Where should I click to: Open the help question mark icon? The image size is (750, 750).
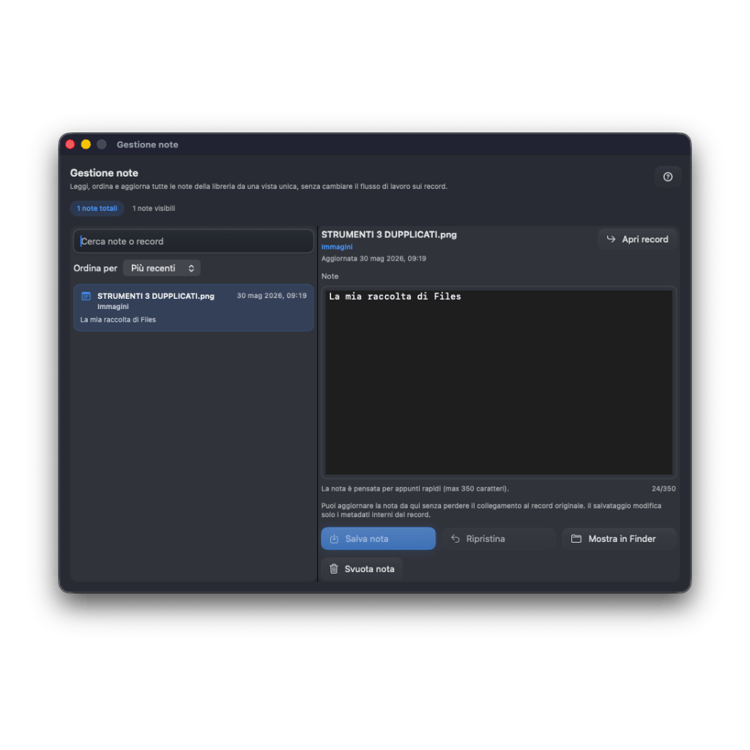coord(667,177)
